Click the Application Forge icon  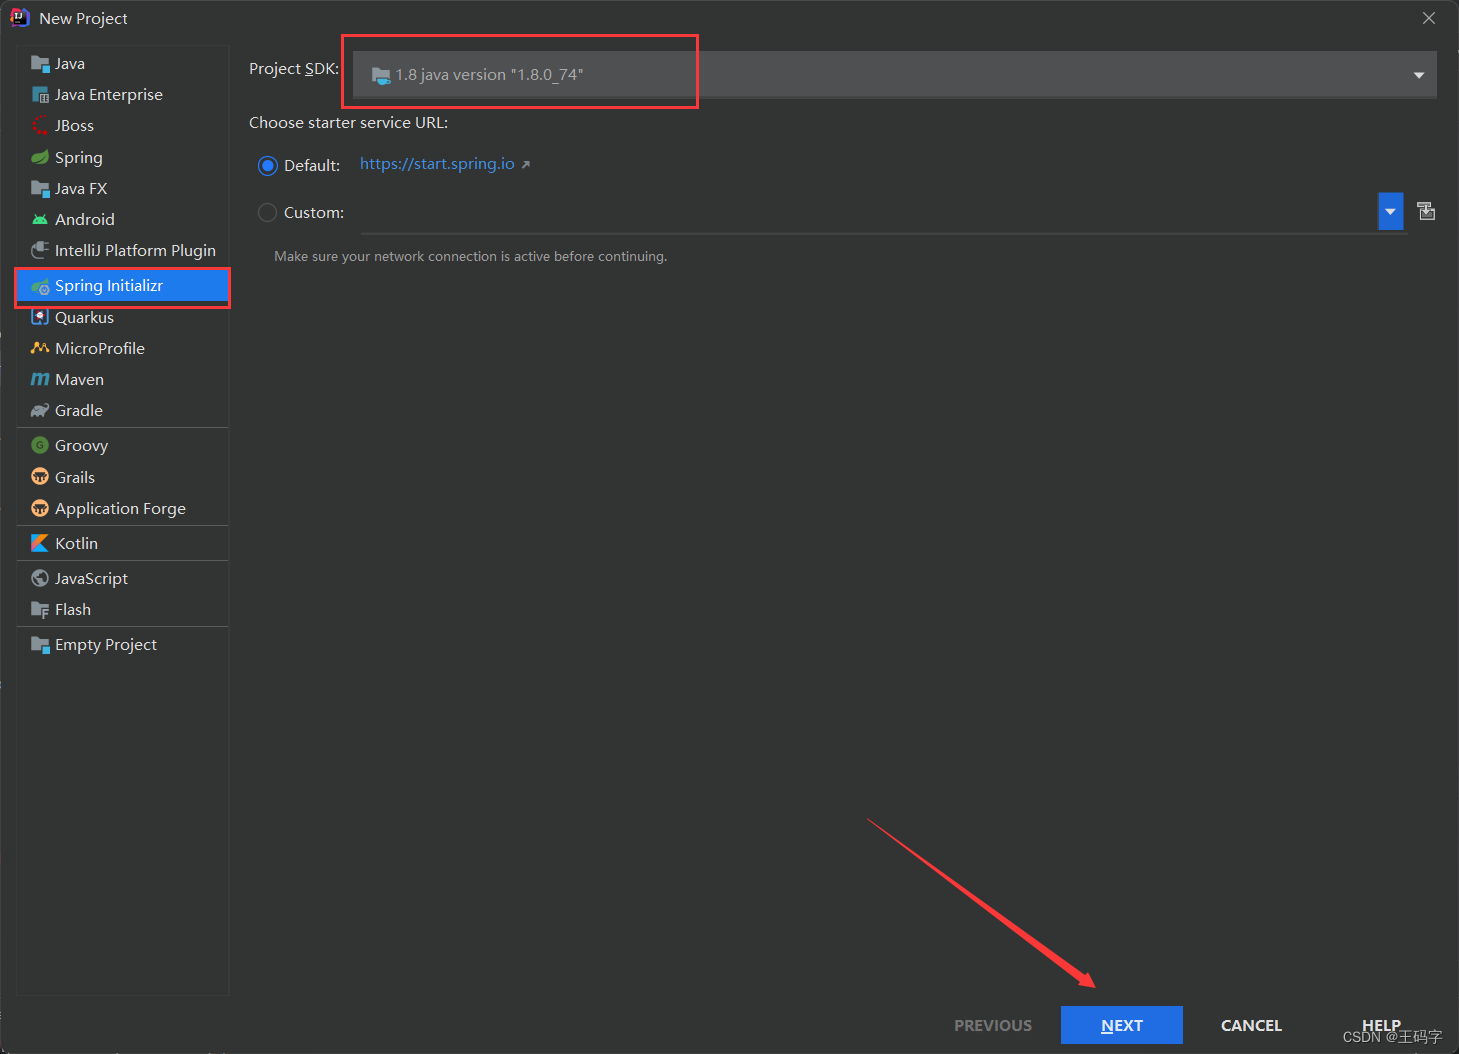[x=40, y=508]
